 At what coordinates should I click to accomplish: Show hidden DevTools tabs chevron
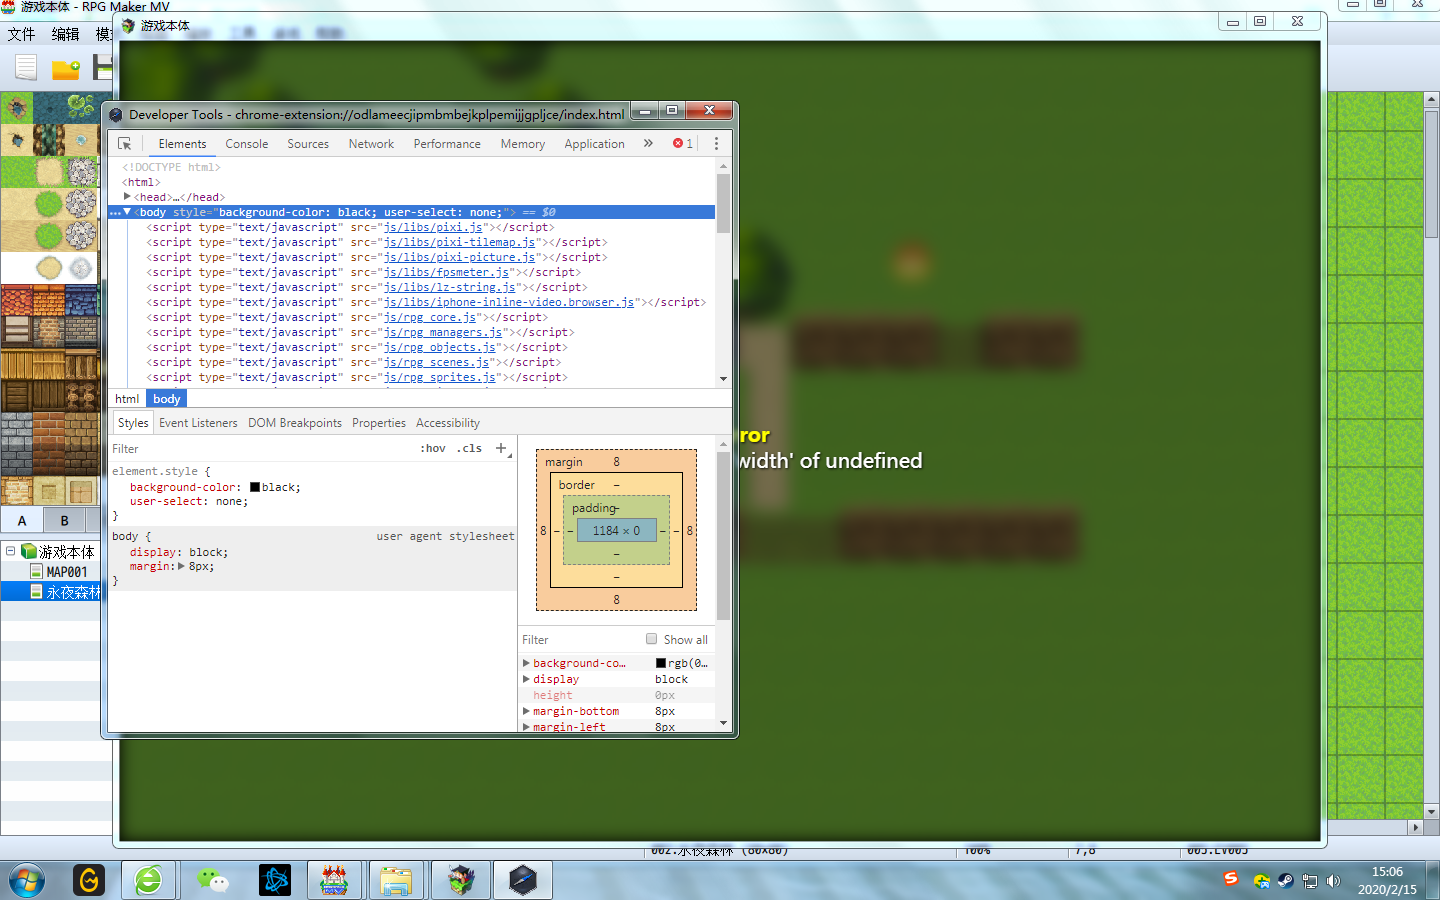pyautogui.click(x=648, y=144)
